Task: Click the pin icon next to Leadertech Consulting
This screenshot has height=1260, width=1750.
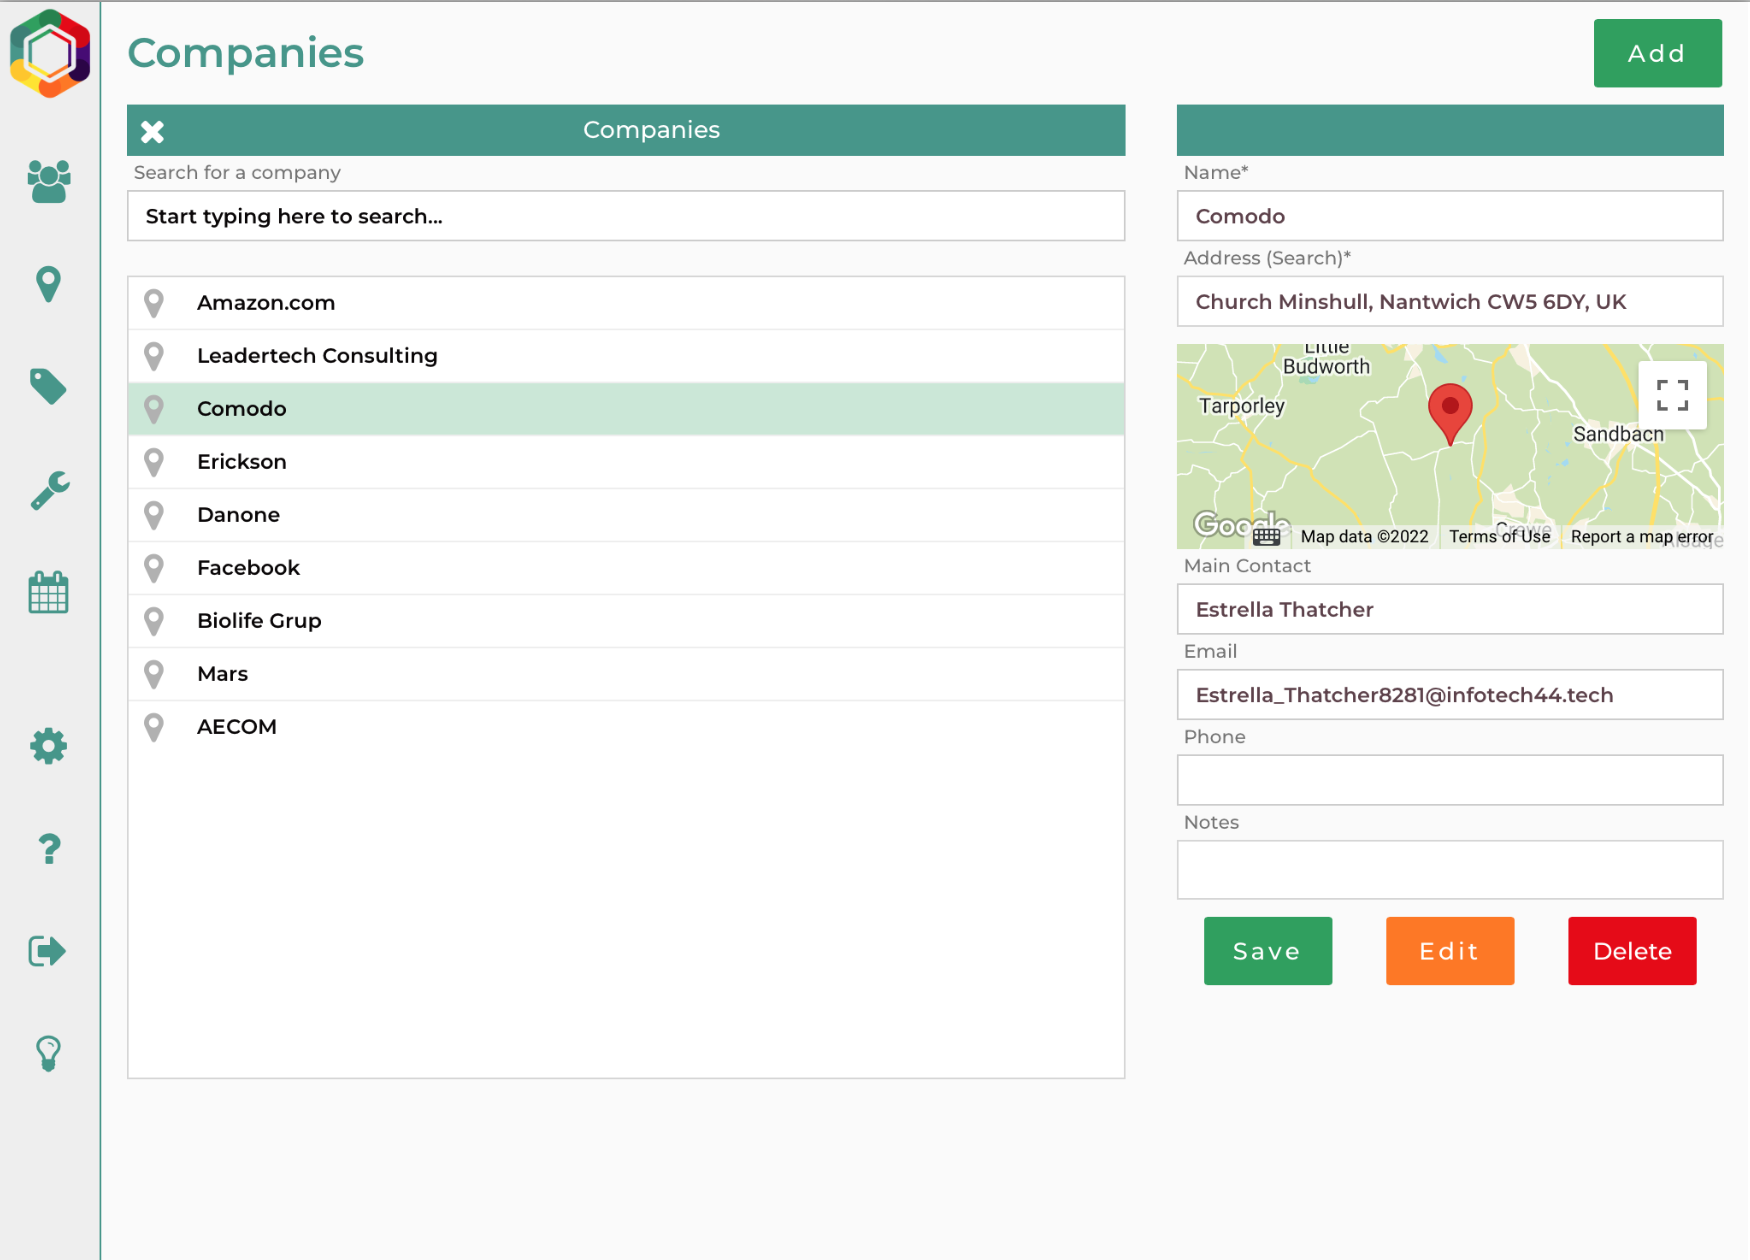Action: click(x=154, y=356)
